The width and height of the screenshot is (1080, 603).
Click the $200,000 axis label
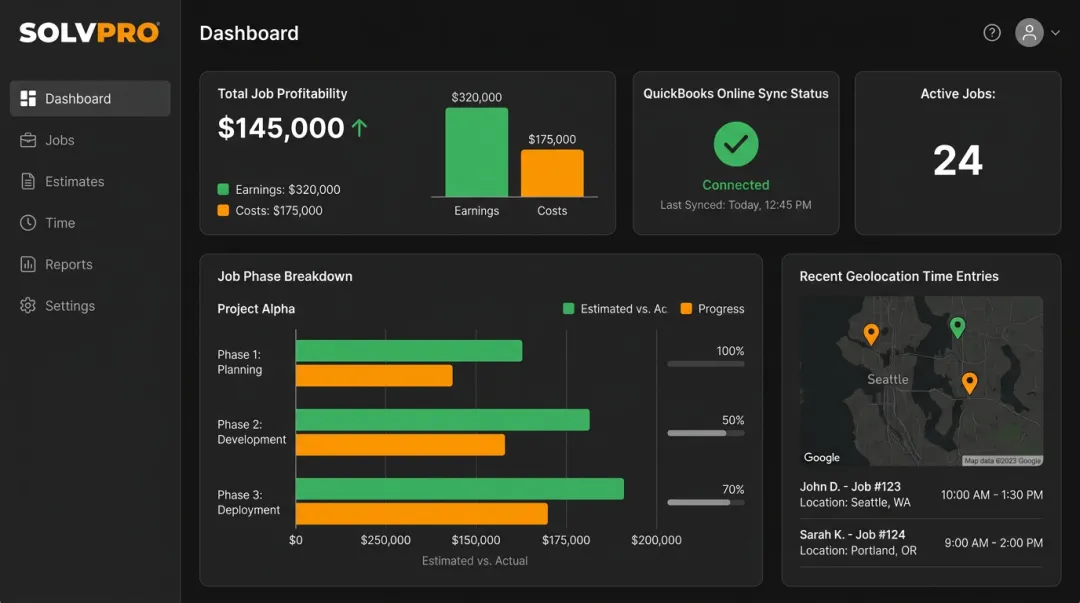tap(656, 540)
